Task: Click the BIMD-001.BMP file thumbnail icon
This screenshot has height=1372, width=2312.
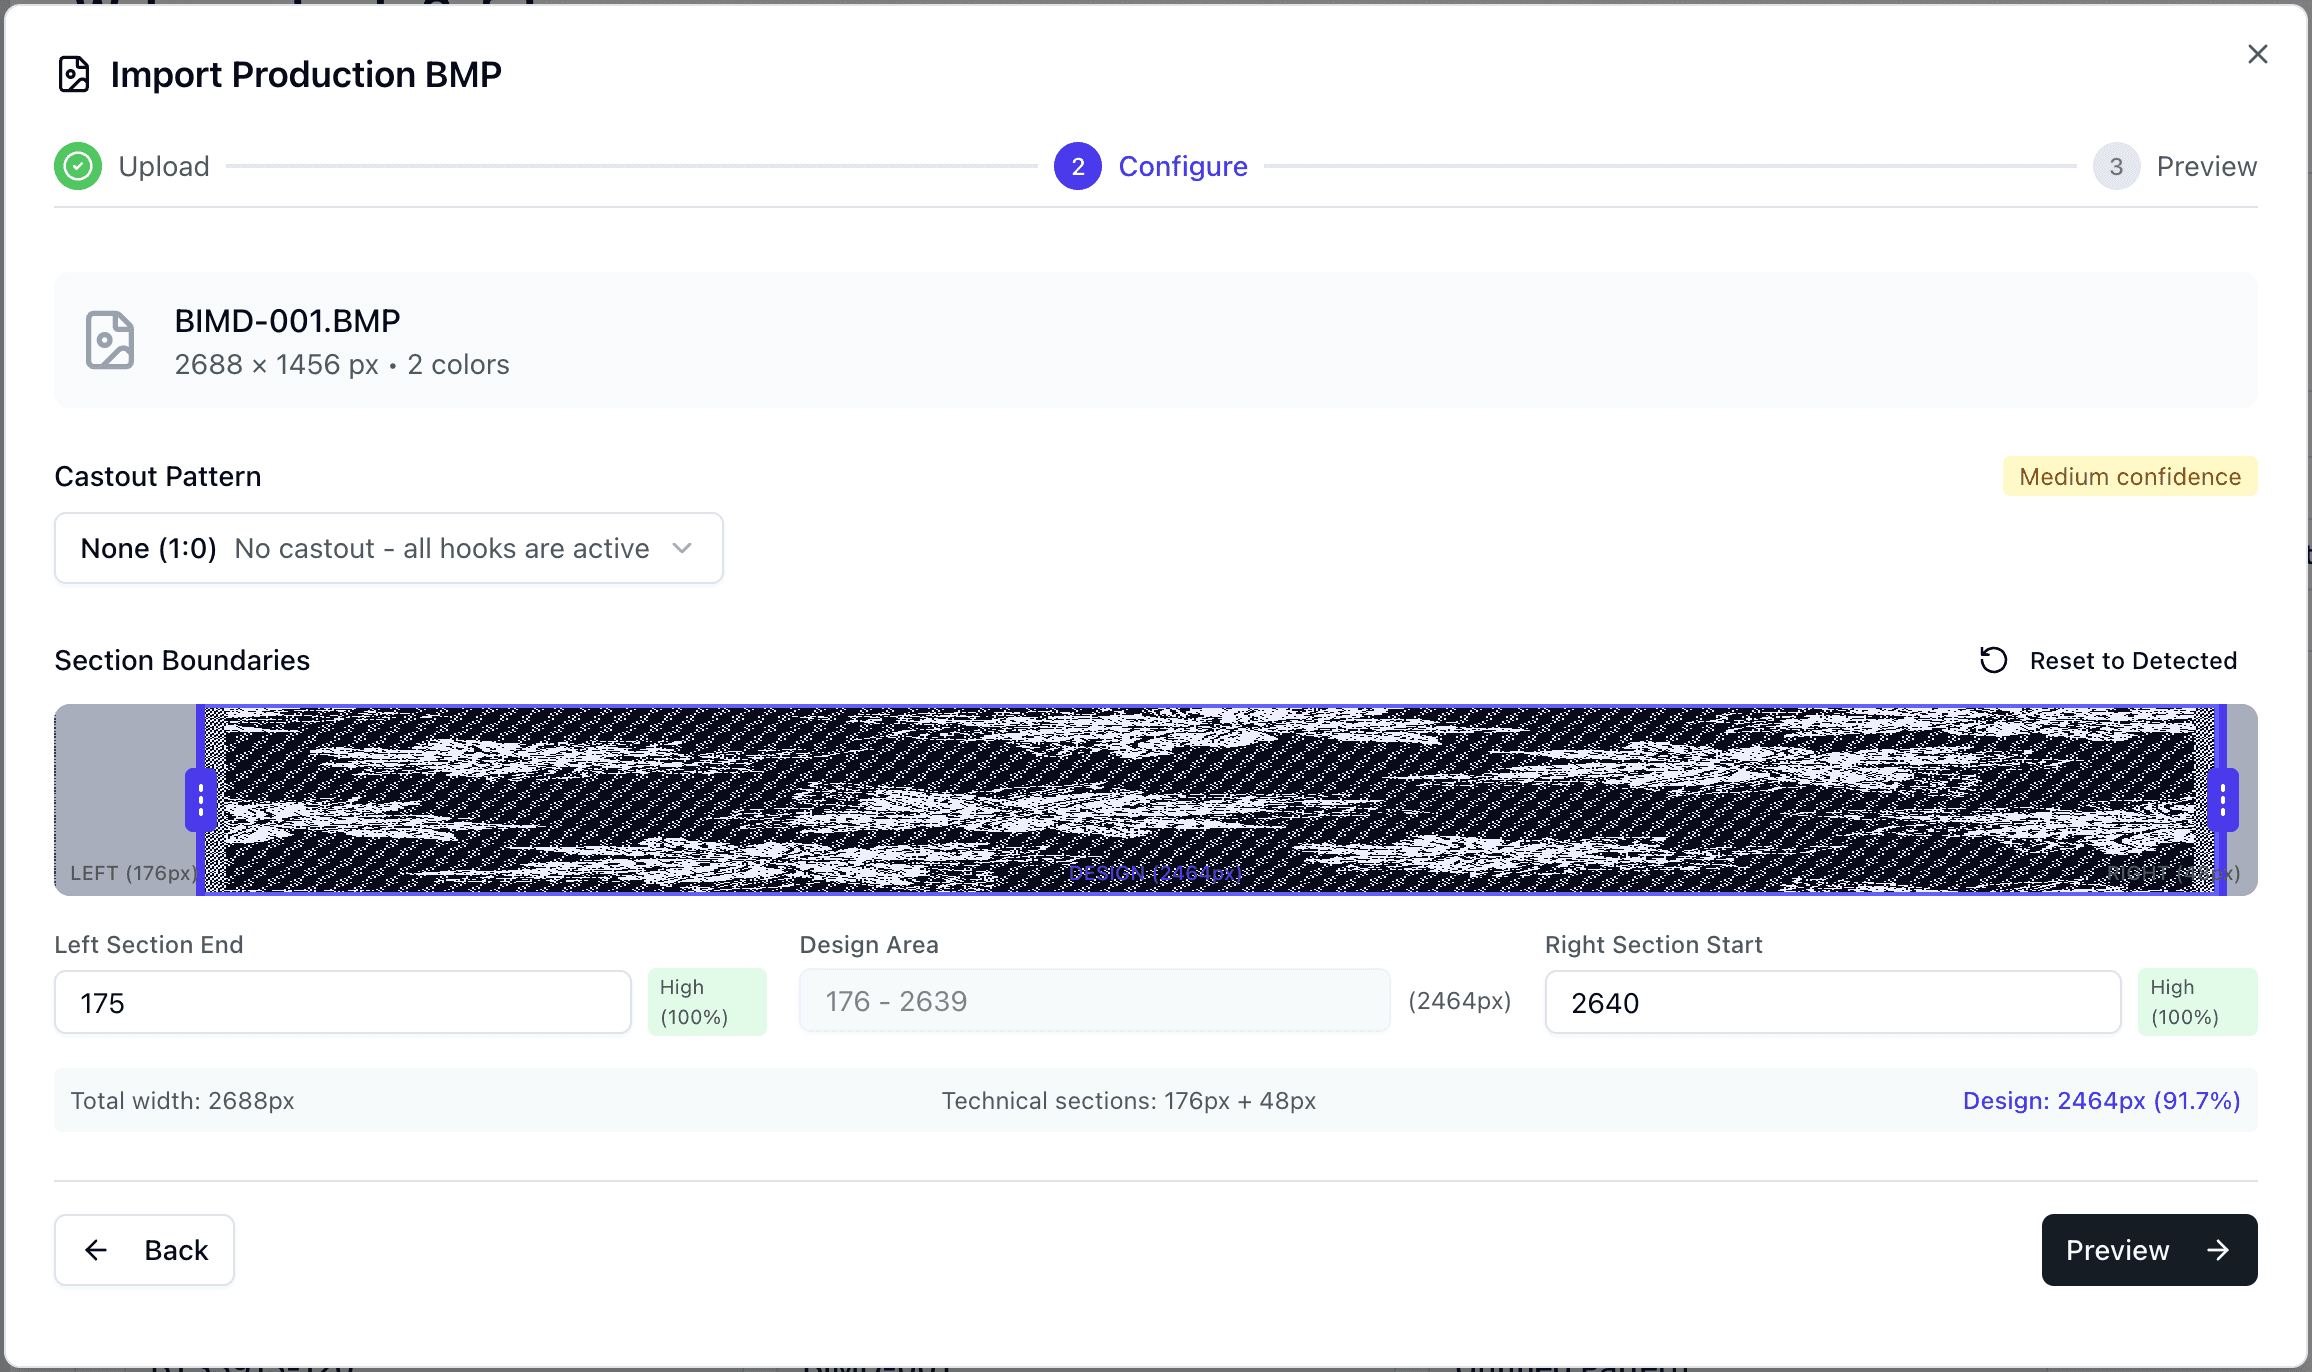Action: pos(110,340)
